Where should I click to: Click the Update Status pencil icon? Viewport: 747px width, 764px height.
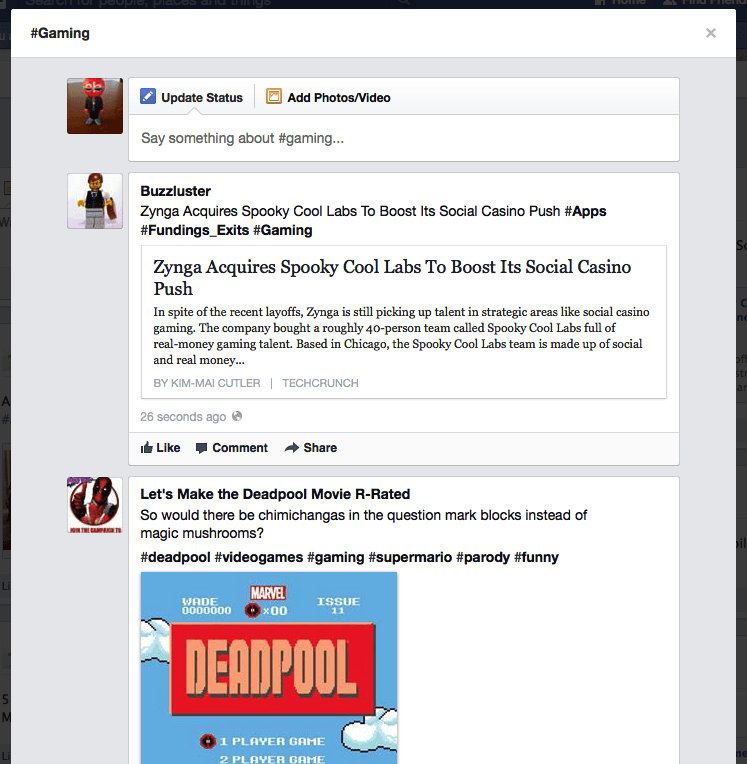(x=148, y=96)
